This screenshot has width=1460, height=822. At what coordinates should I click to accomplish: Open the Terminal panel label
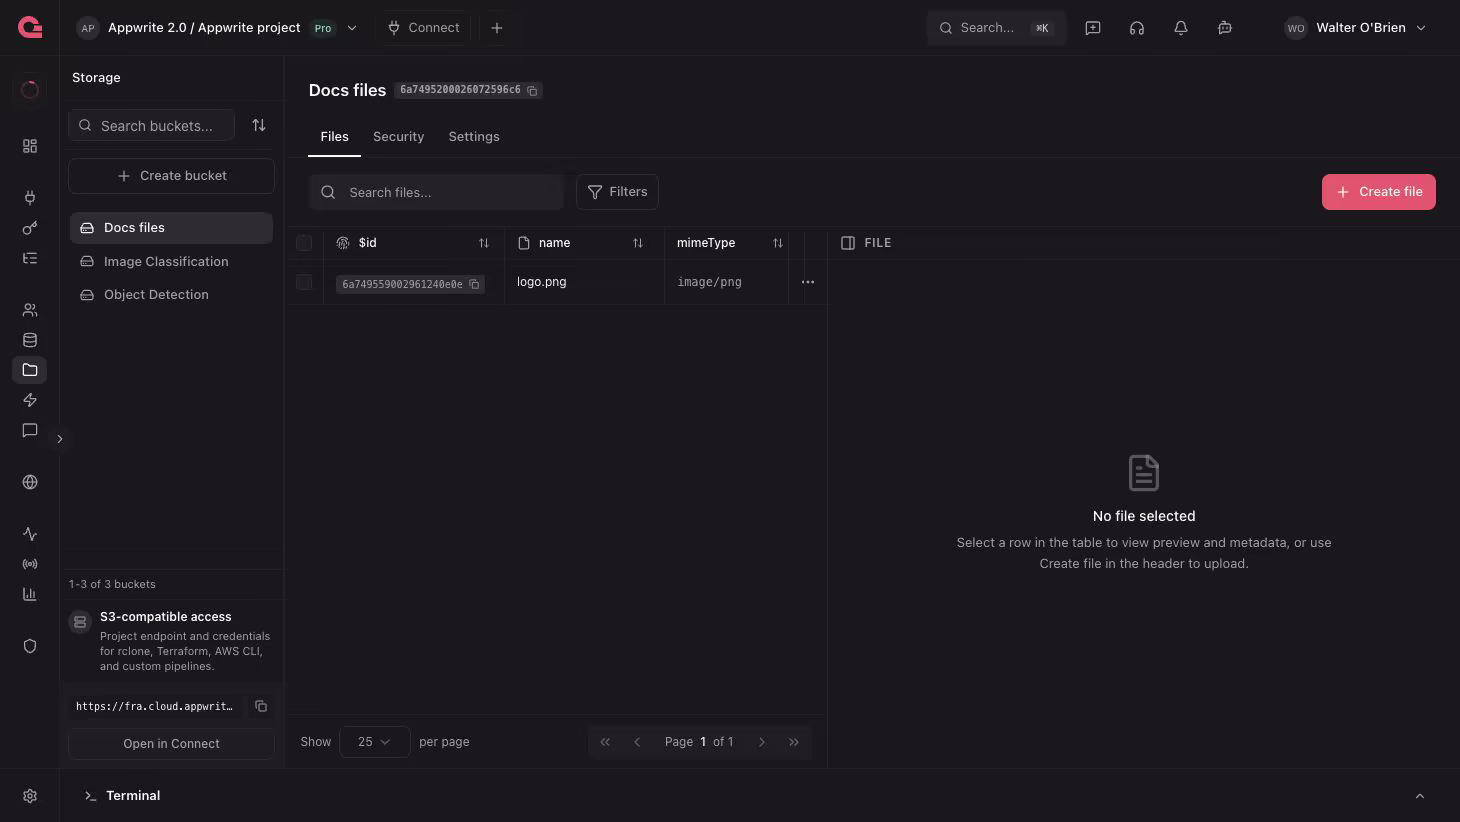coord(133,796)
